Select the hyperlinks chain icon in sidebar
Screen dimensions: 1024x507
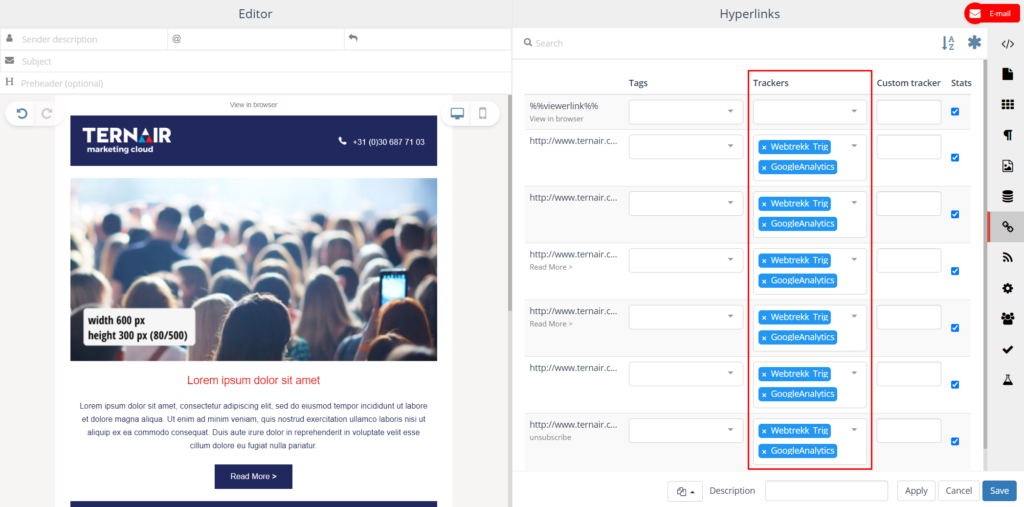coord(1007,227)
